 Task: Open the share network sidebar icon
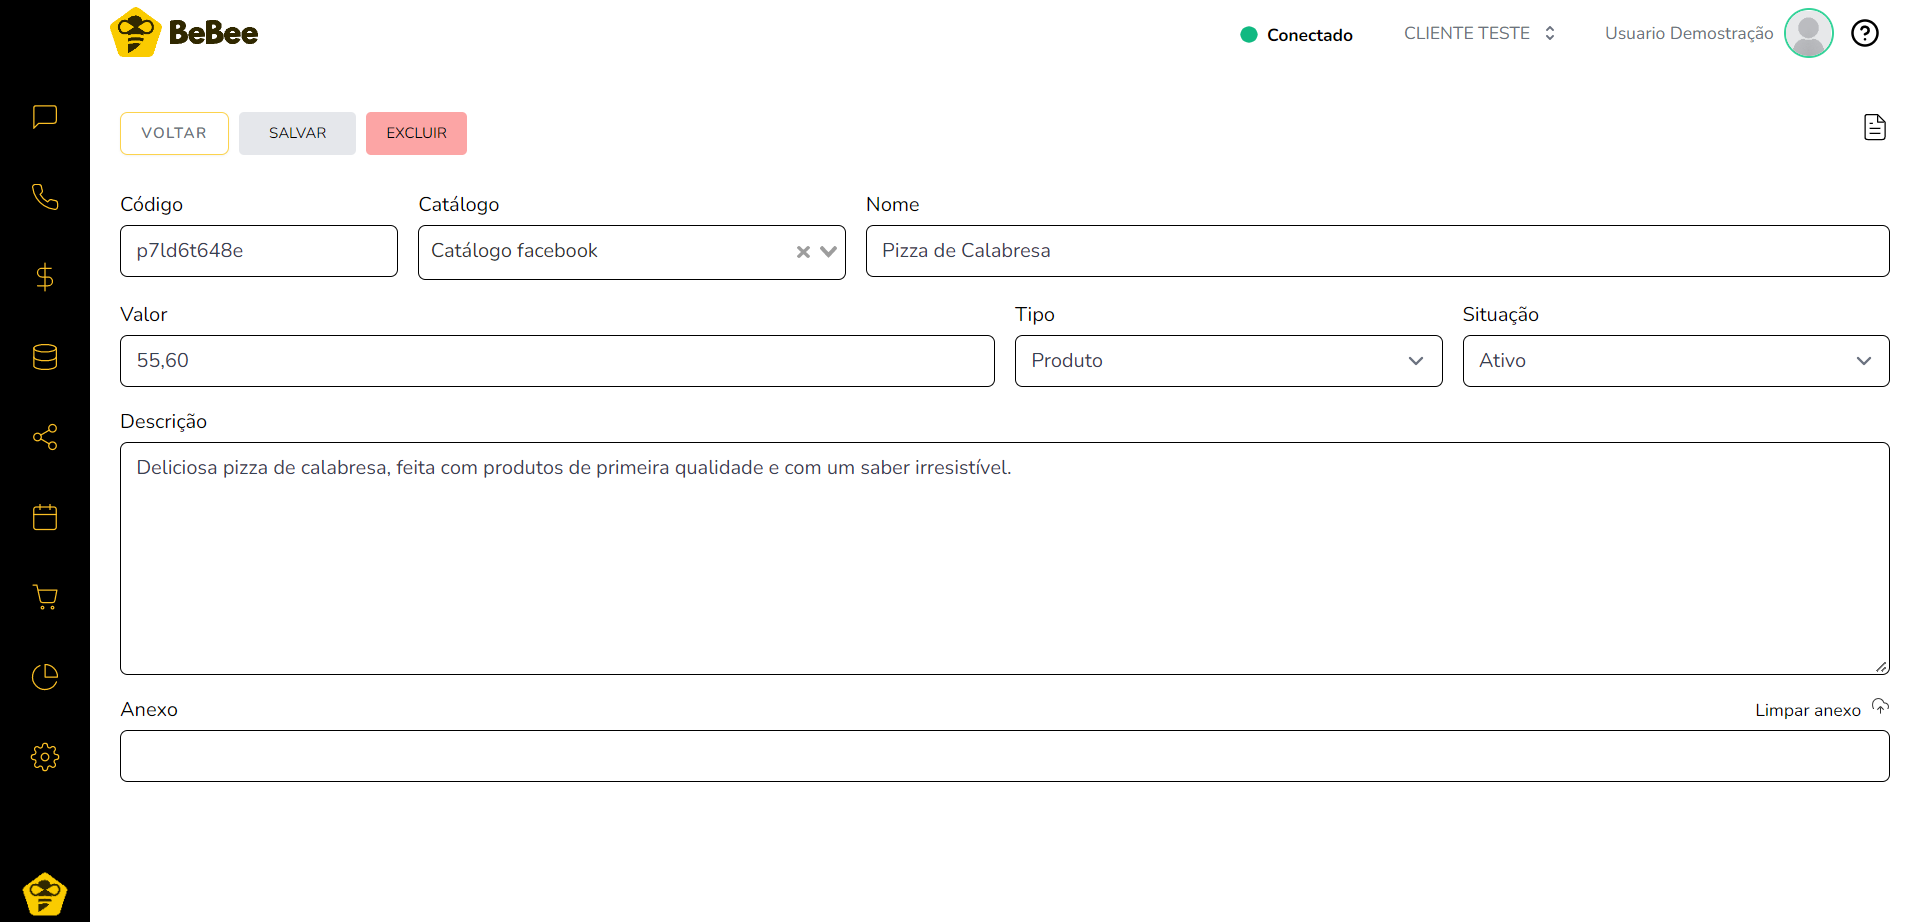45,437
